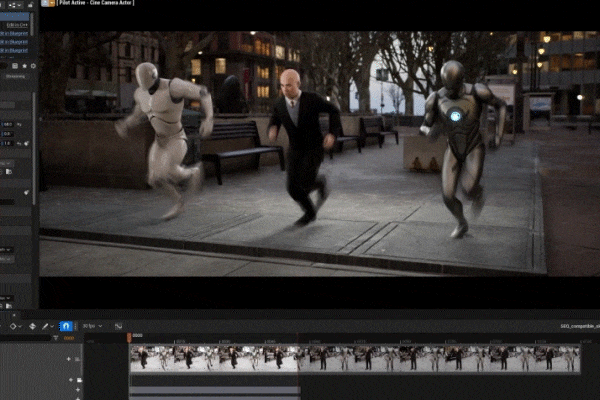Click the grid view icon in details panel
Screen dimensions: 600x400
[15, 66]
